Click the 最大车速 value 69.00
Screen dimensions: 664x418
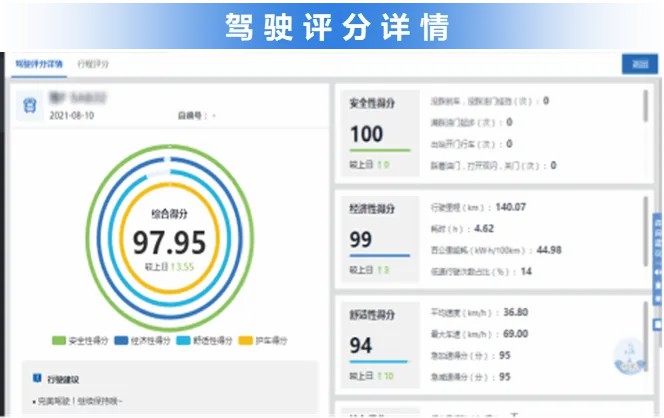point(515,334)
